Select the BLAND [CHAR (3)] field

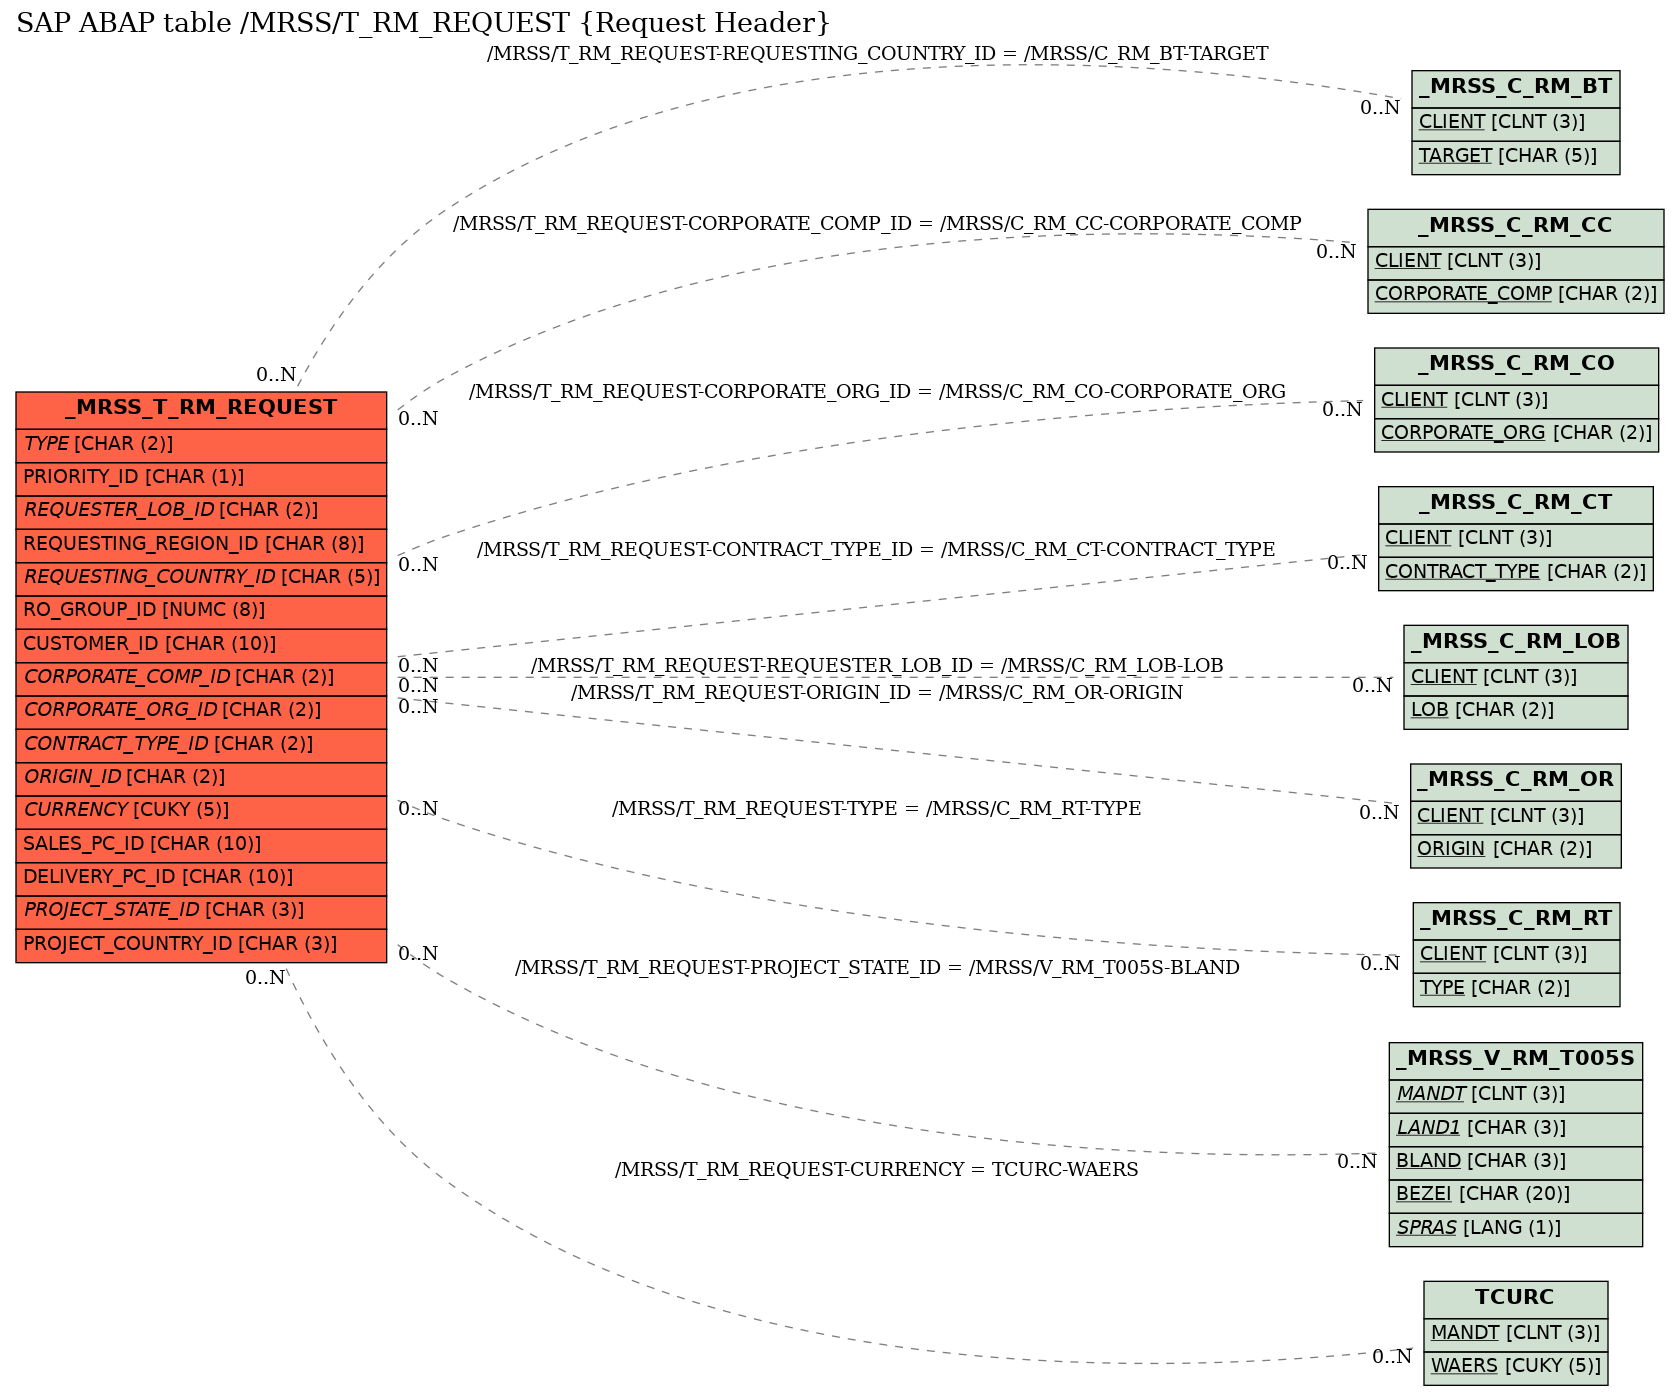(x=1515, y=1162)
